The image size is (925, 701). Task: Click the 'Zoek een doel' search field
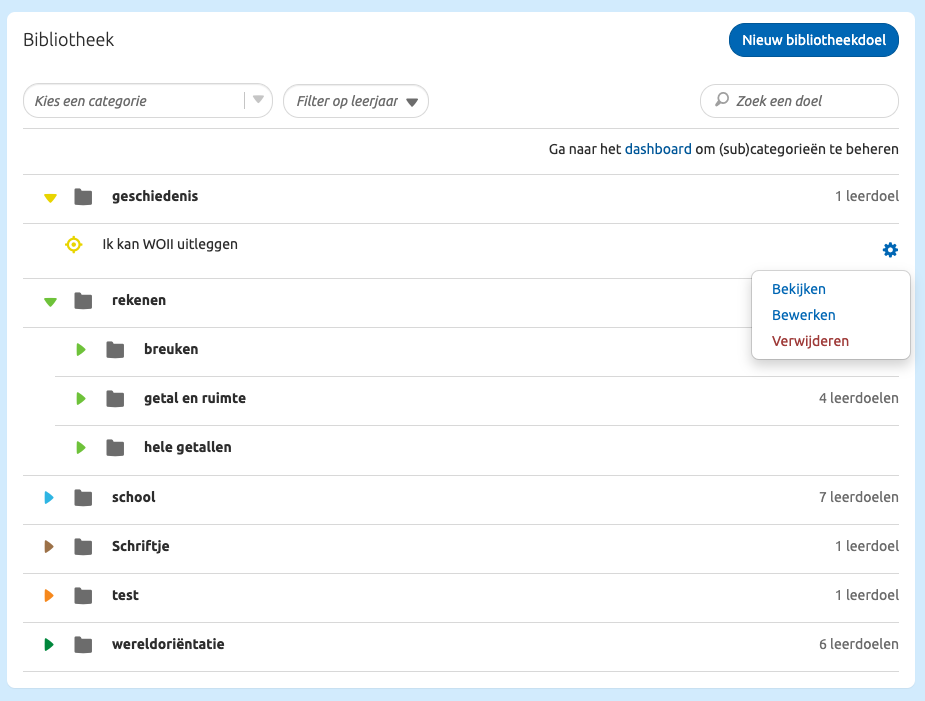(x=799, y=101)
